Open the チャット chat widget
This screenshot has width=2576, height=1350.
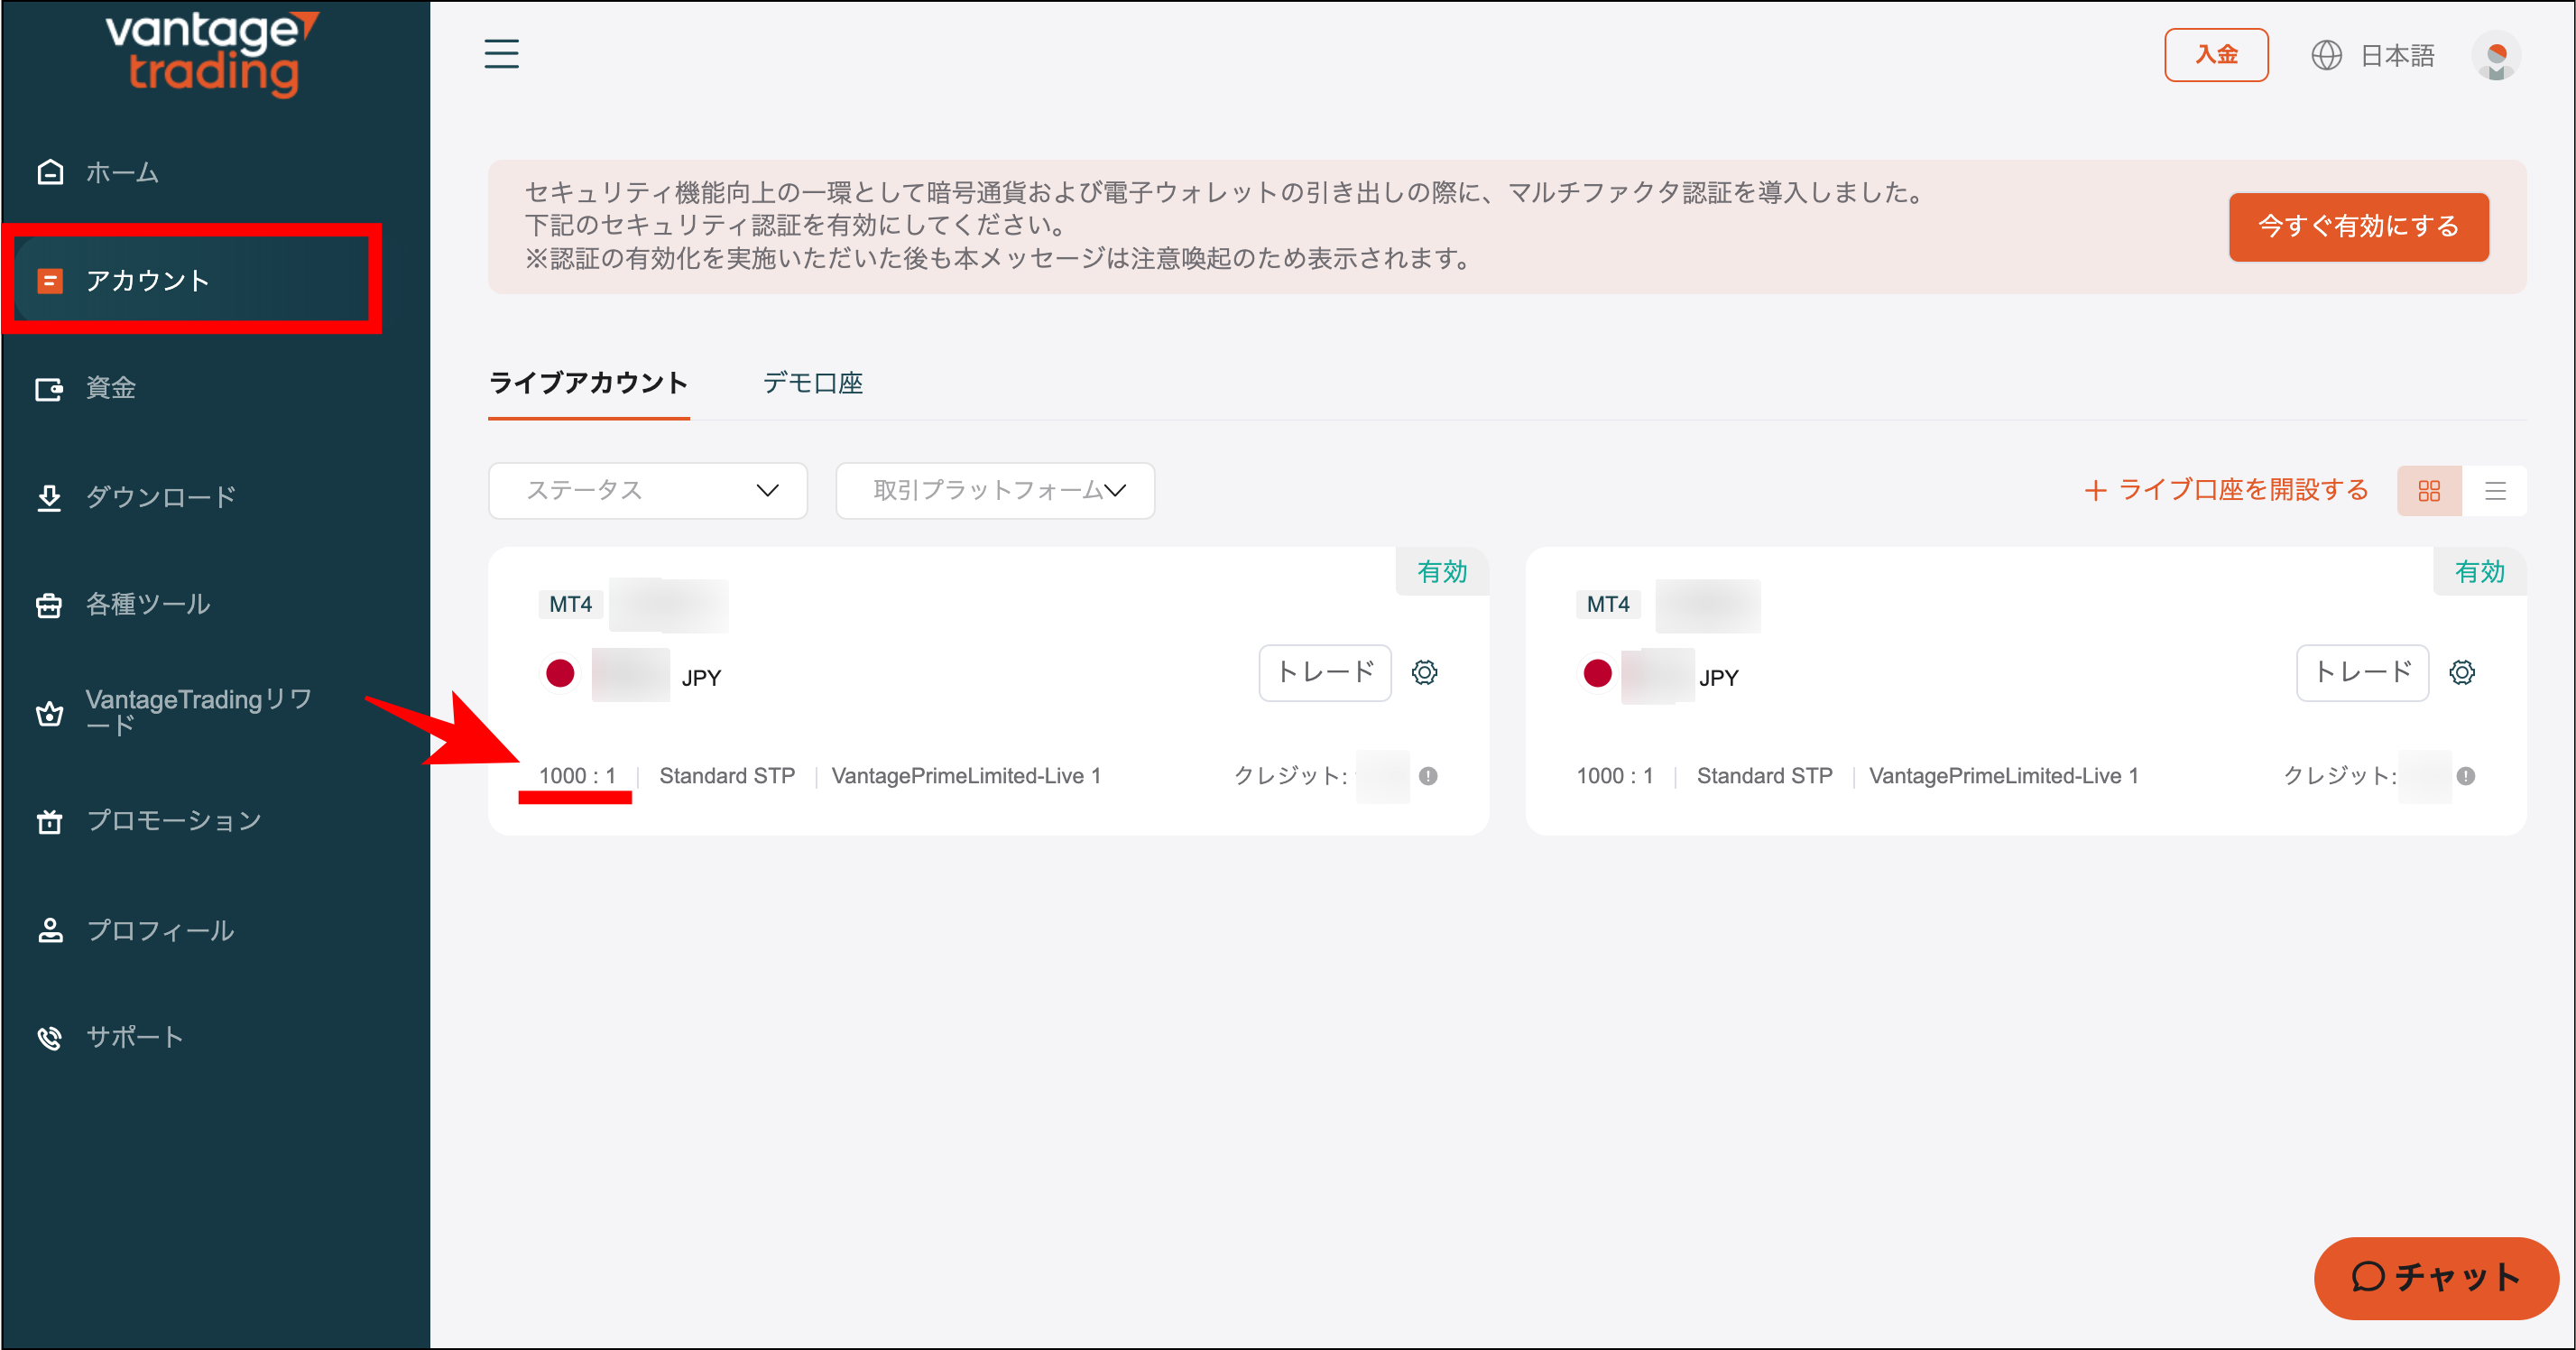tap(2435, 1277)
